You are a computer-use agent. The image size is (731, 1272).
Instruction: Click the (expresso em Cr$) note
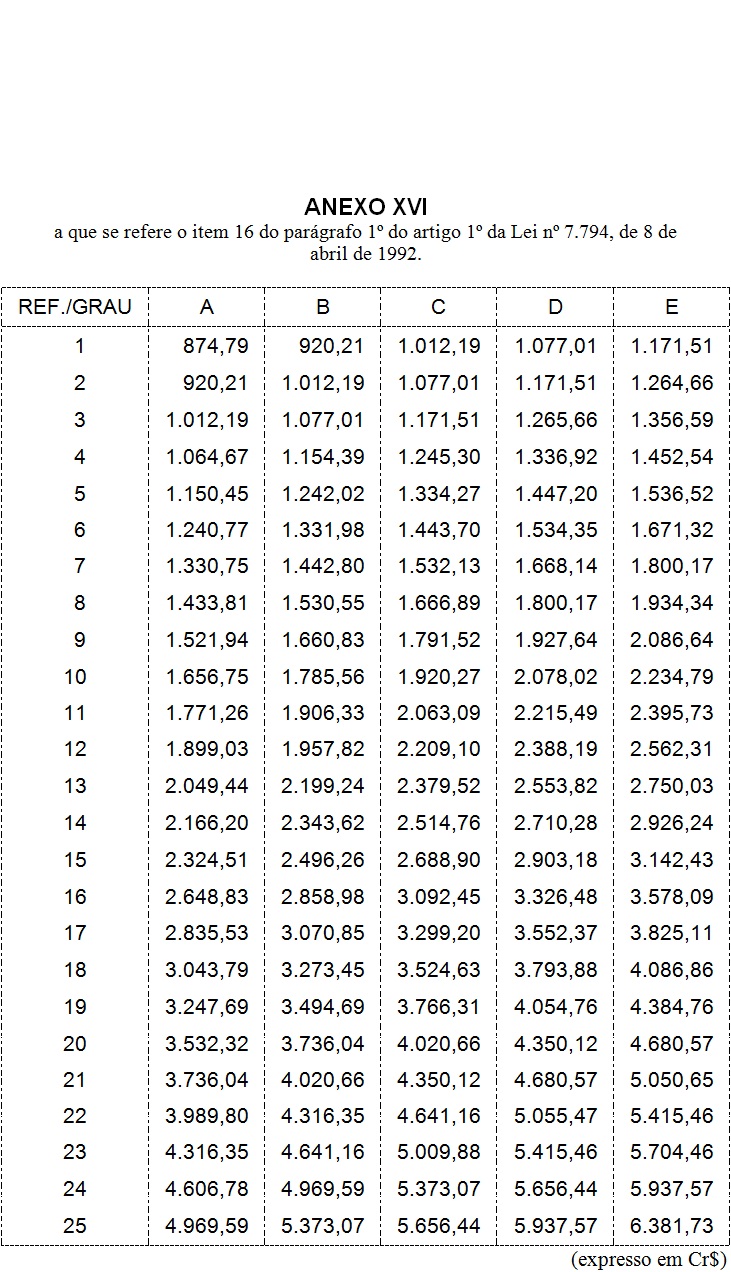(649, 1258)
